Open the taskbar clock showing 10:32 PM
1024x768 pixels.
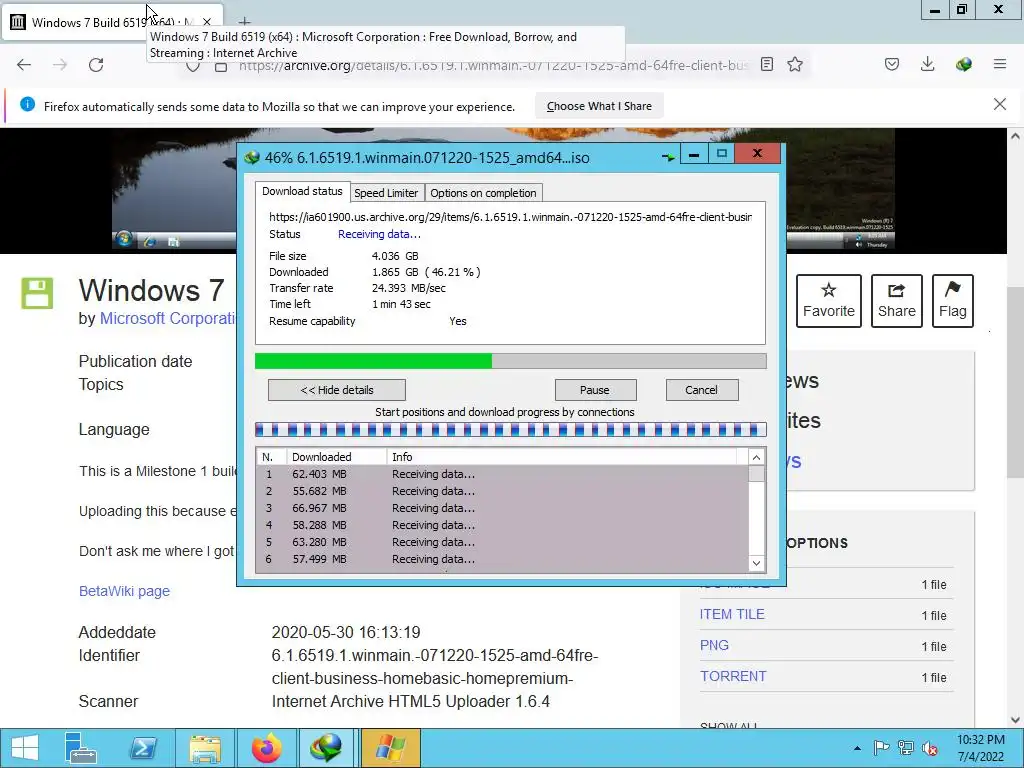coord(980,748)
